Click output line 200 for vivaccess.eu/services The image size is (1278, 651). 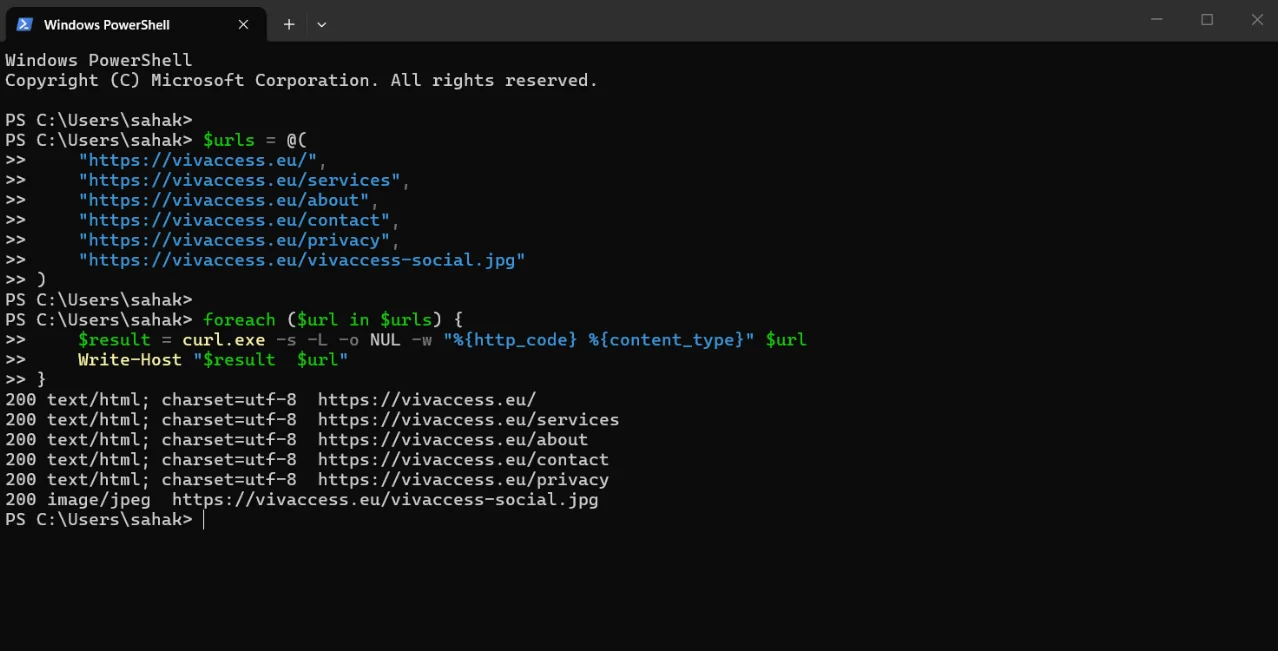pos(312,420)
